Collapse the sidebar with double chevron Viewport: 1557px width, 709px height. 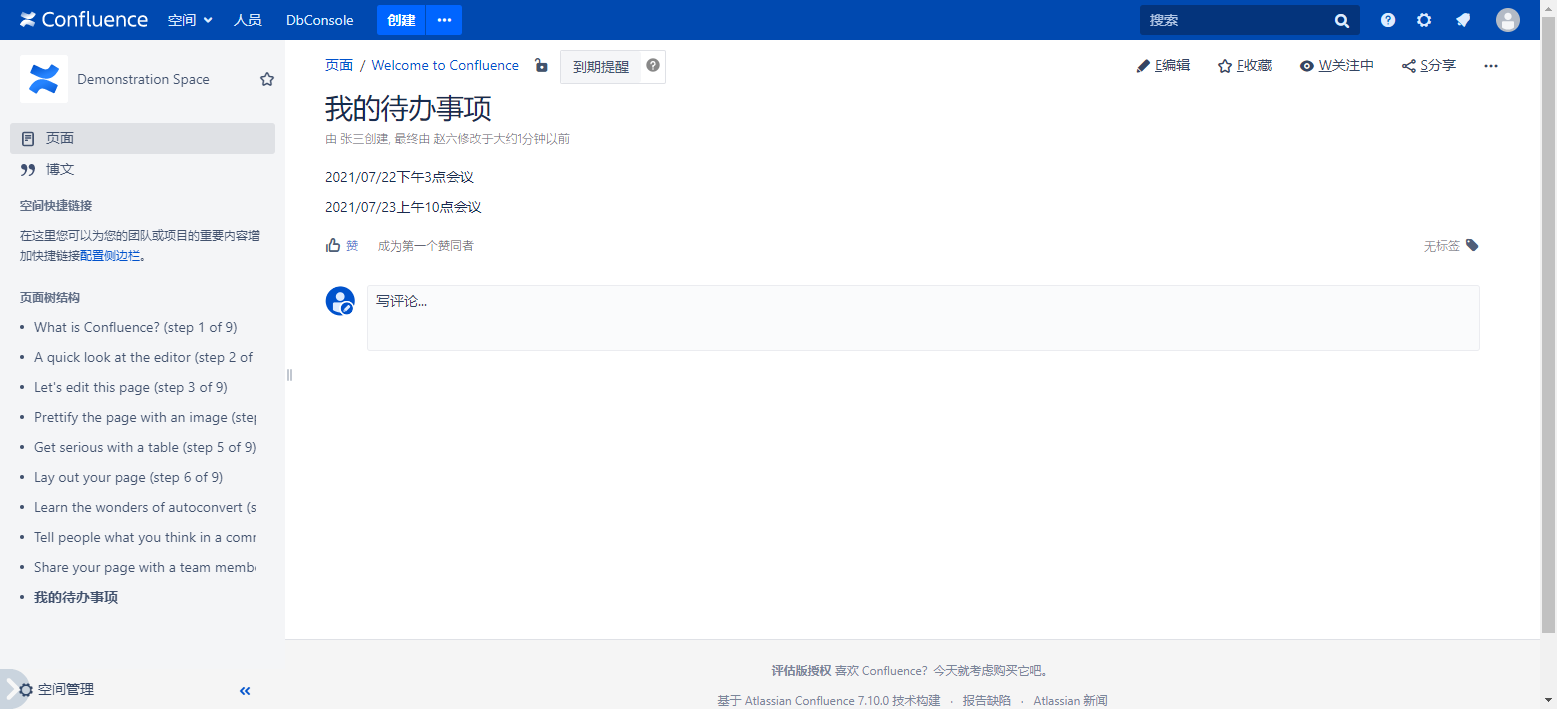pyautogui.click(x=245, y=690)
